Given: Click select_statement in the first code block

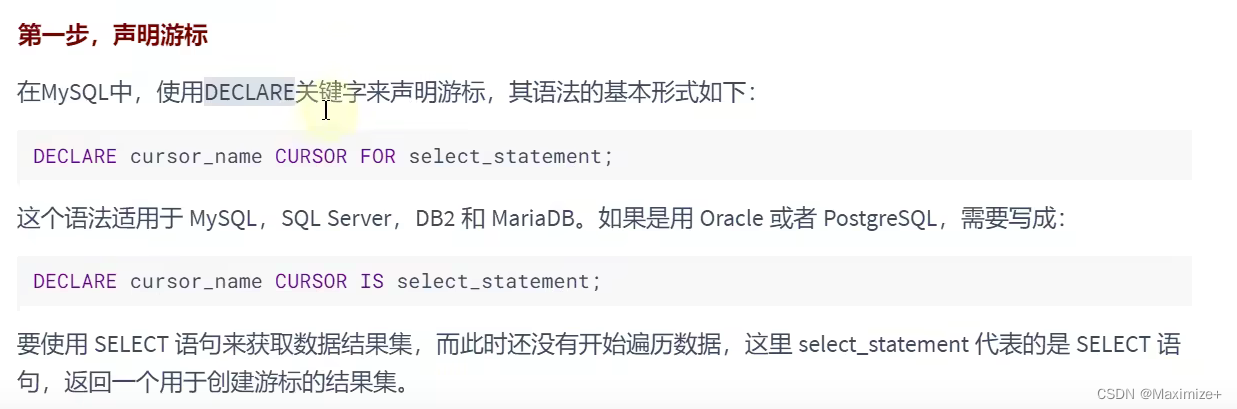Looking at the screenshot, I should [505, 157].
